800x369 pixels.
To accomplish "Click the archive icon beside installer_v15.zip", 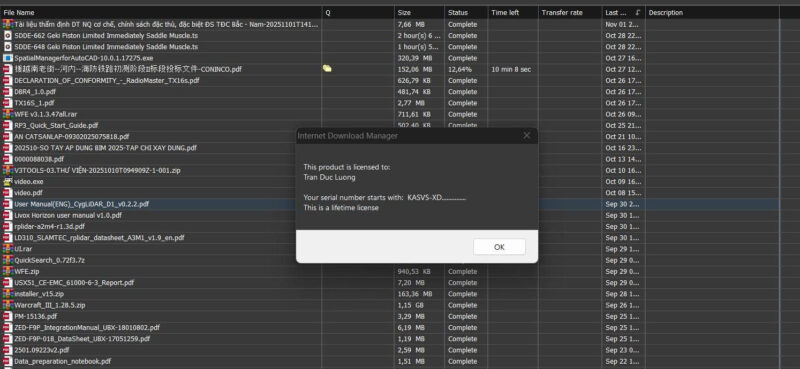I will coord(8,294).
